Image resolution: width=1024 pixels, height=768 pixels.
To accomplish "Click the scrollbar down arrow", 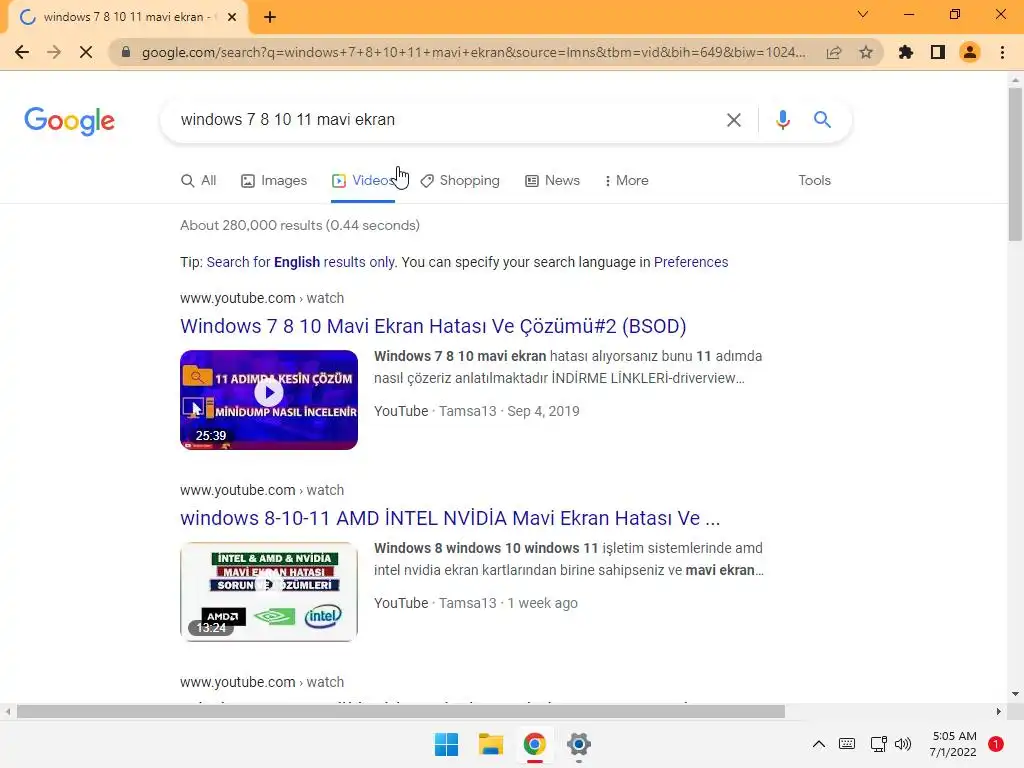I will (x=1015, y=694).
